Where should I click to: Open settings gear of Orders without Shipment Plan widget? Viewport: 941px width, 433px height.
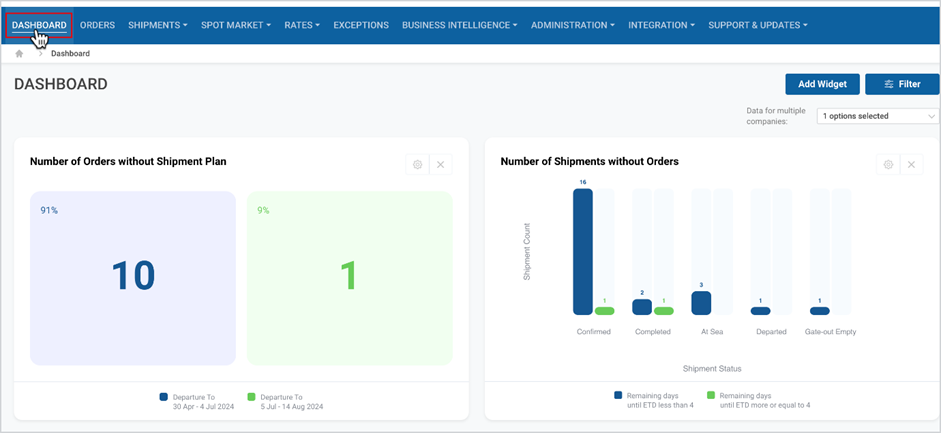[x=418, y=164]
